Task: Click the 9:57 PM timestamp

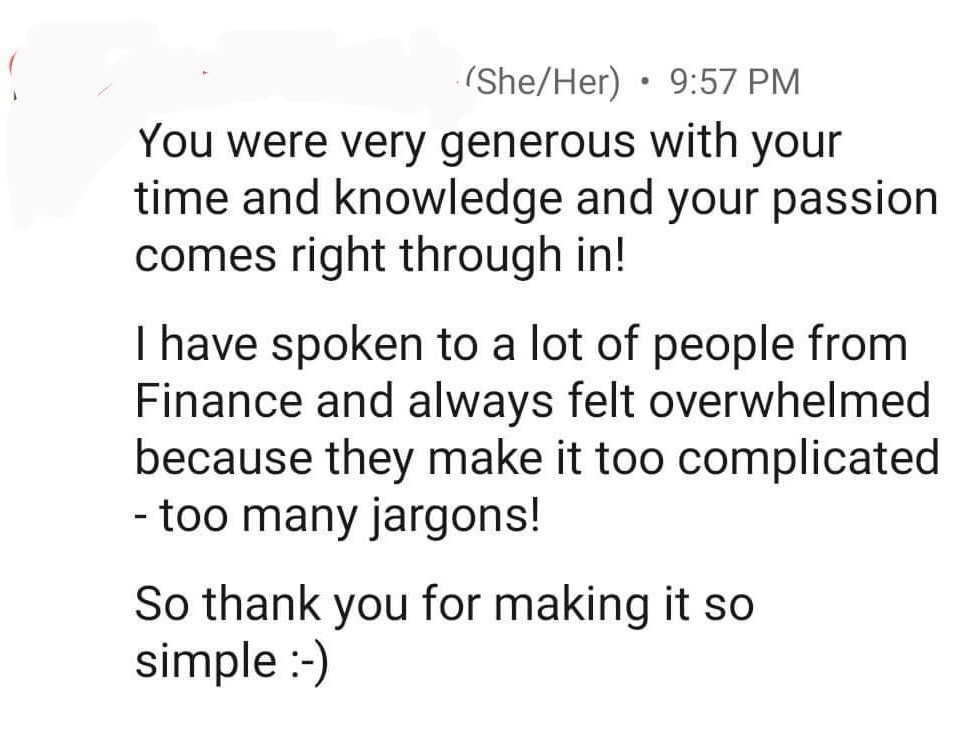Action: pyautogui.click(x=735, y=81)
